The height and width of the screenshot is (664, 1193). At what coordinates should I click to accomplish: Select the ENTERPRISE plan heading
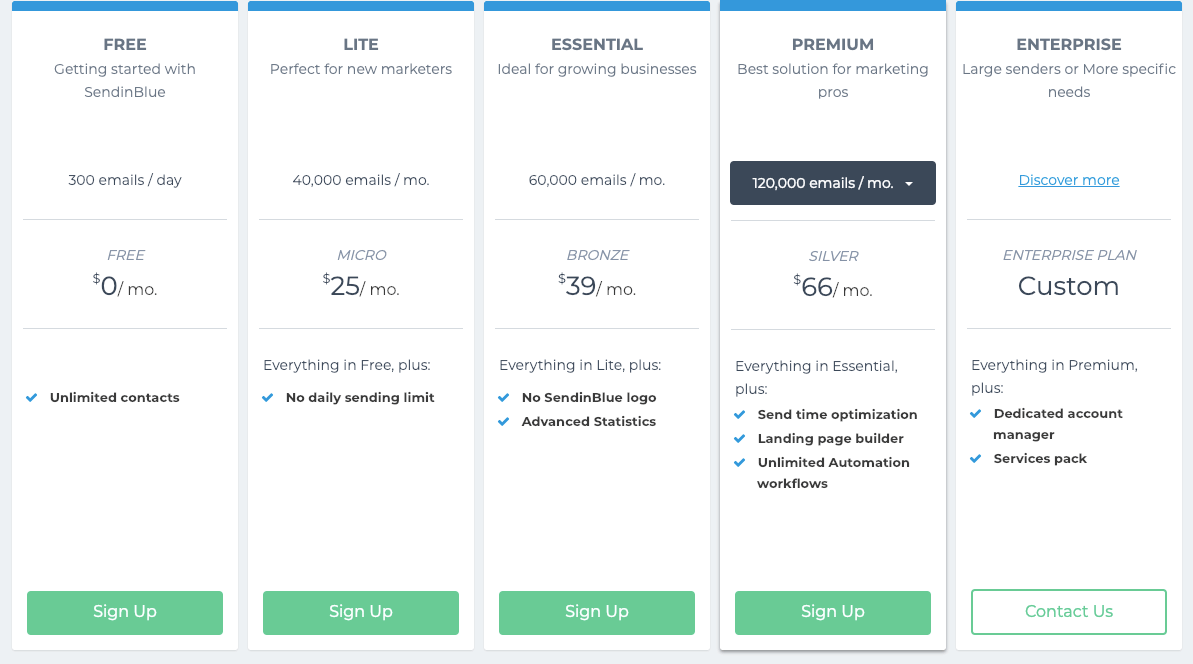(1069, 45)
